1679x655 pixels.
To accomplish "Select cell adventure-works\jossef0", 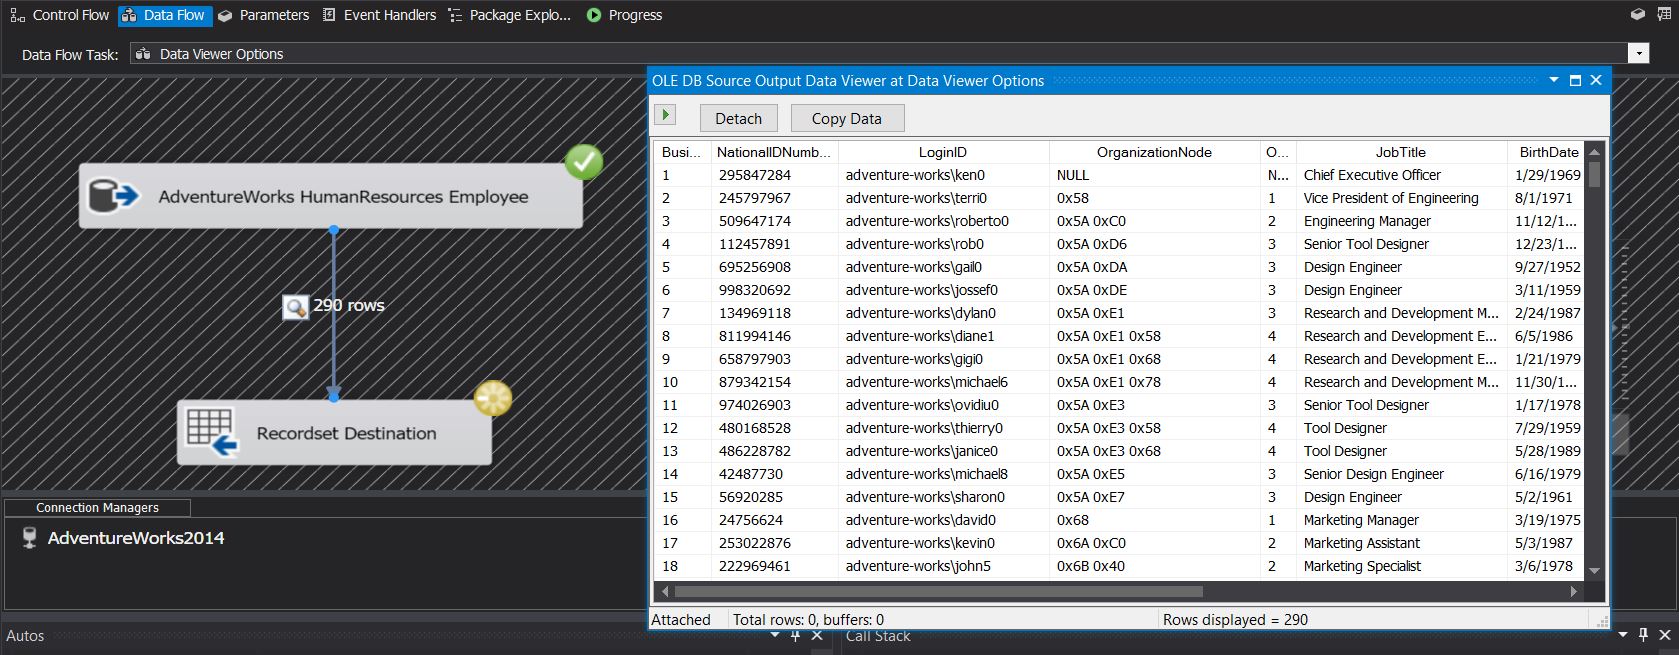I will [943, 290].
